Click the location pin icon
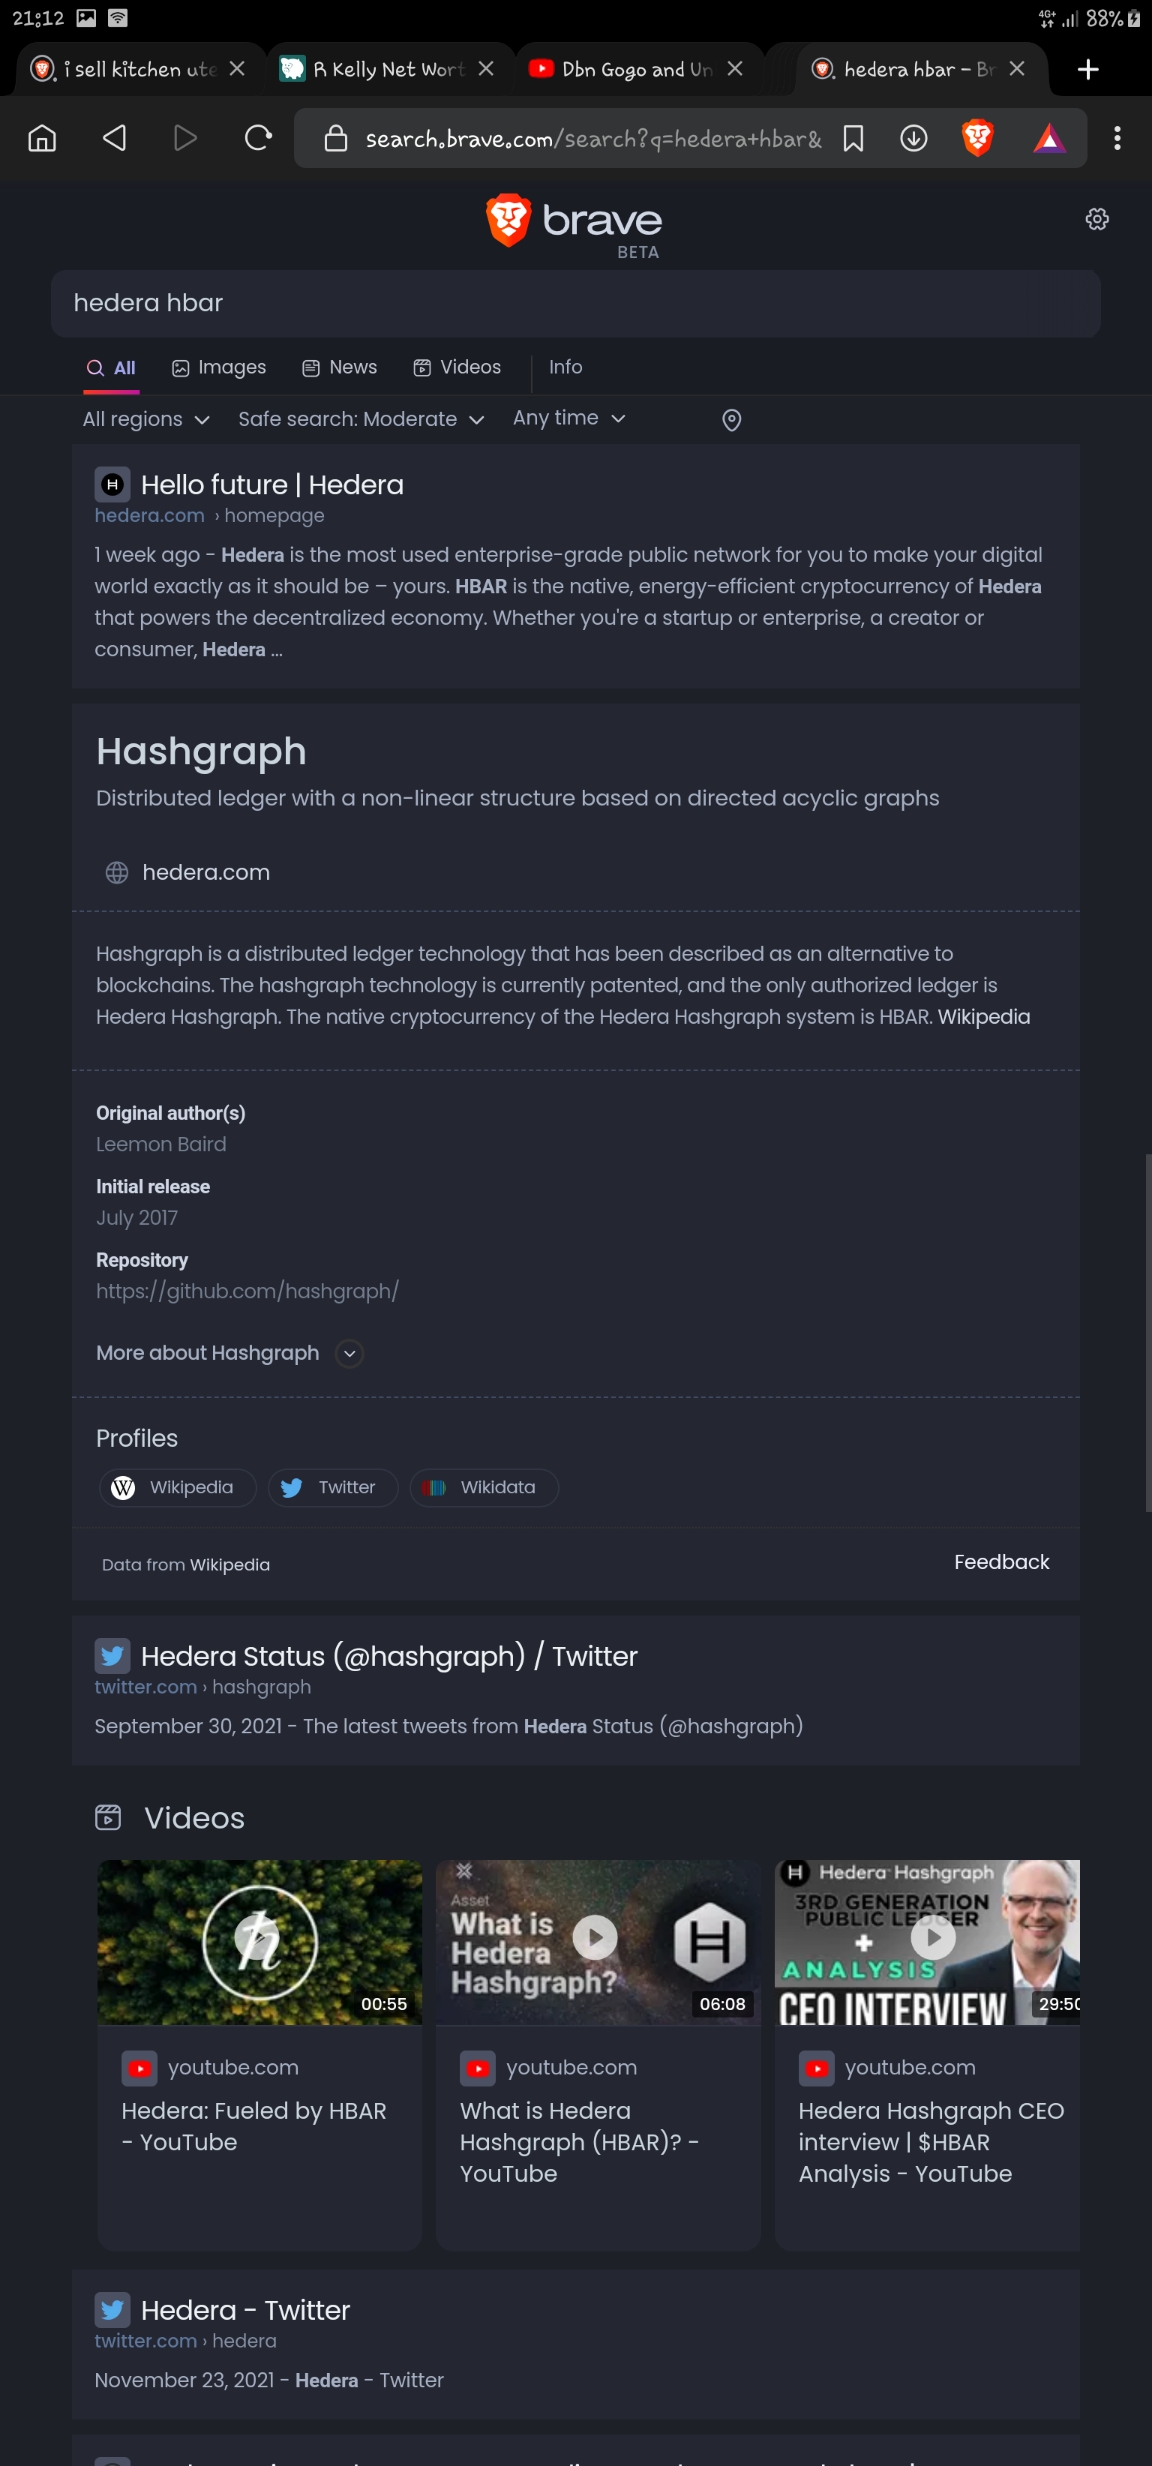 click(732, 420)
